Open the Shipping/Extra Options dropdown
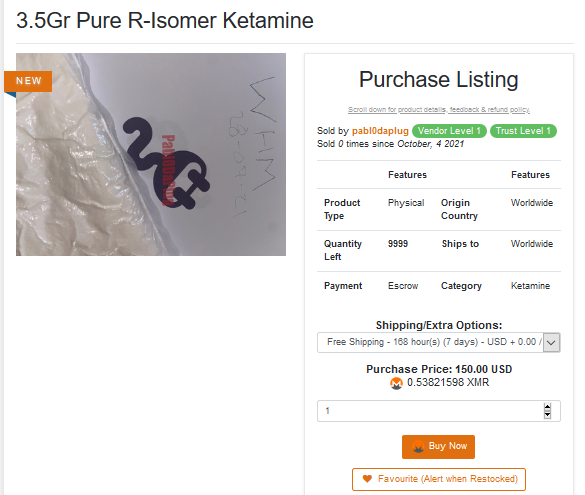The image size is (585, 495). [x=439, y=342]
